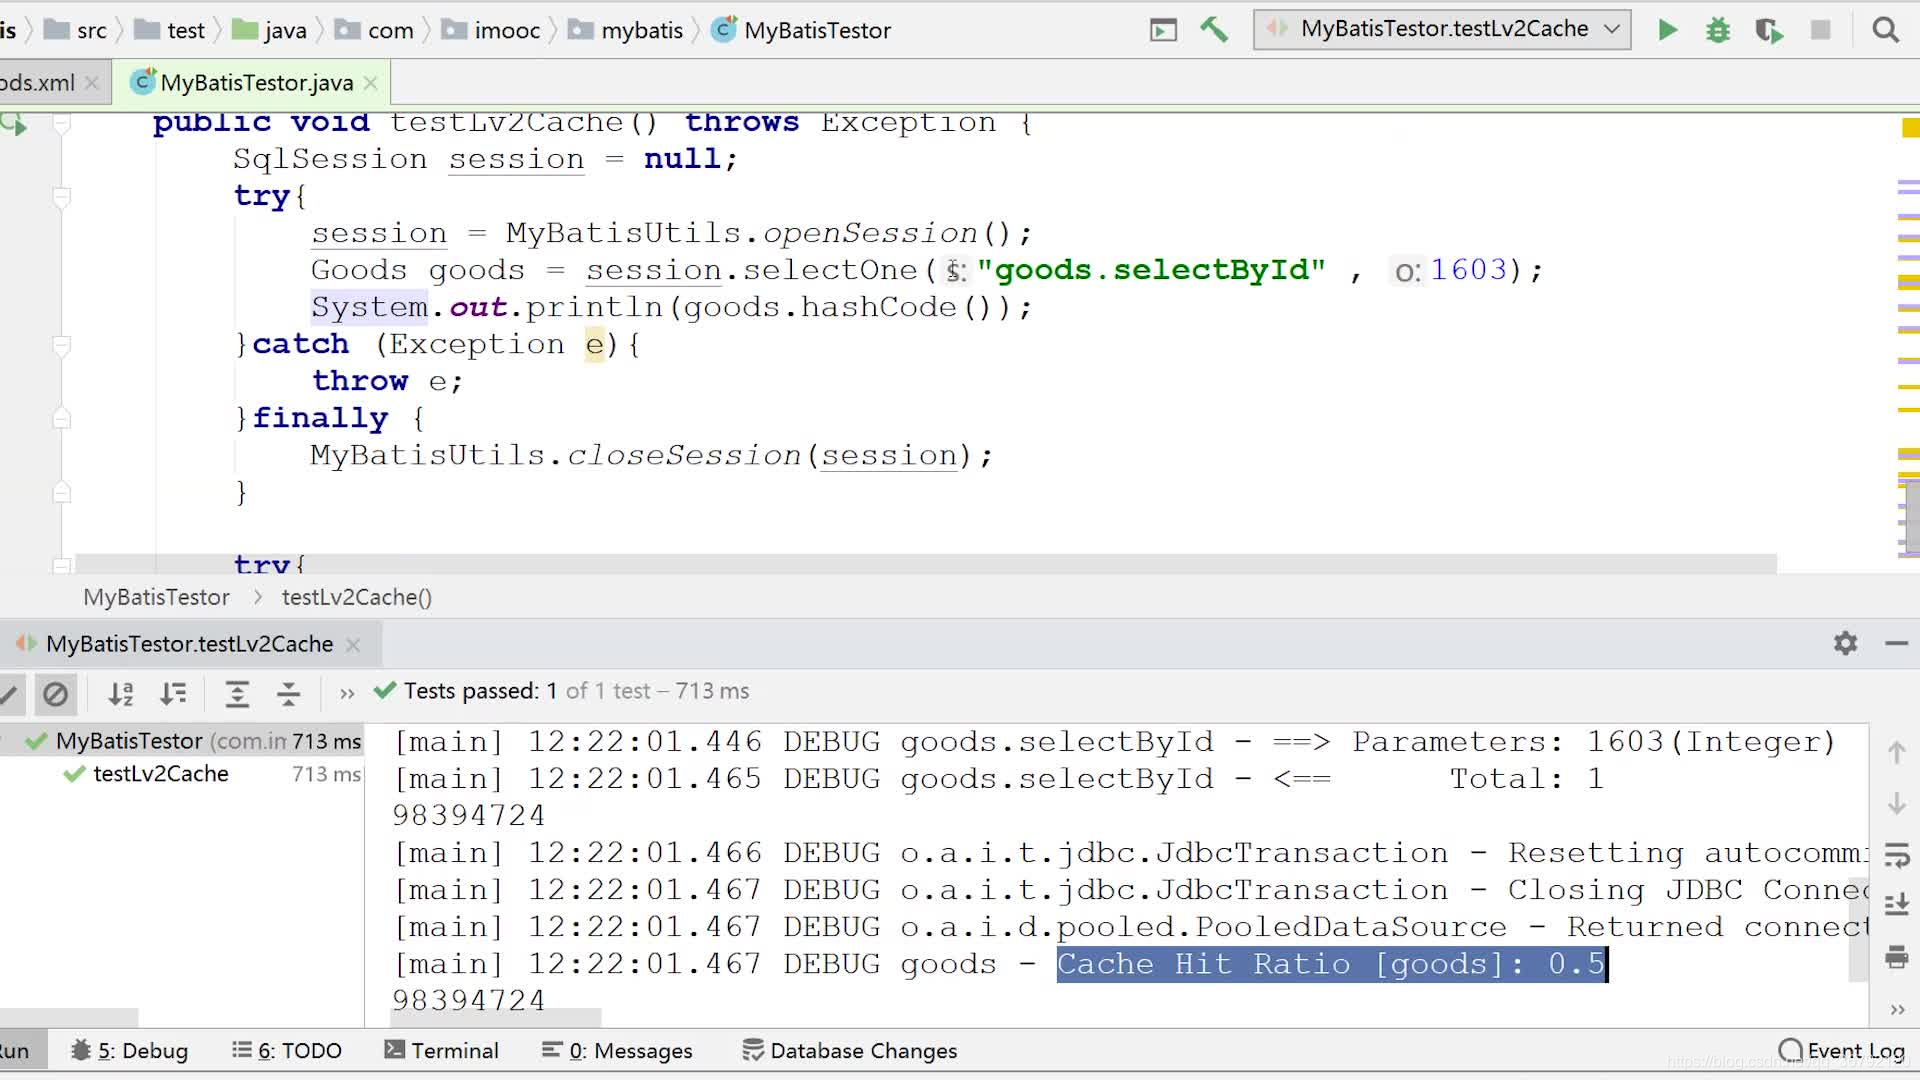
Task: Toggle soft-wrap in console output
Action: [x=1896, y=855]
